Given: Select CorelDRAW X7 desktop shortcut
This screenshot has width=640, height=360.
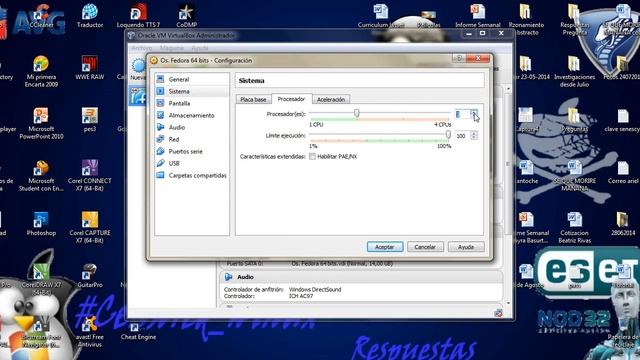Looking at the screenshot, I should click(41, 280).
